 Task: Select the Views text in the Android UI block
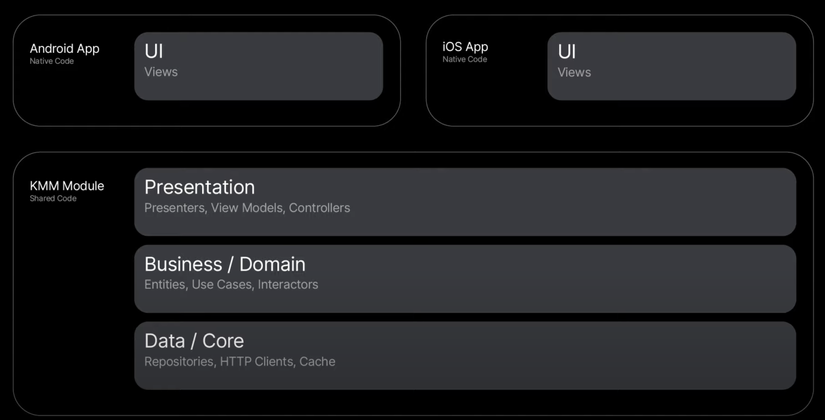point(161,72)
